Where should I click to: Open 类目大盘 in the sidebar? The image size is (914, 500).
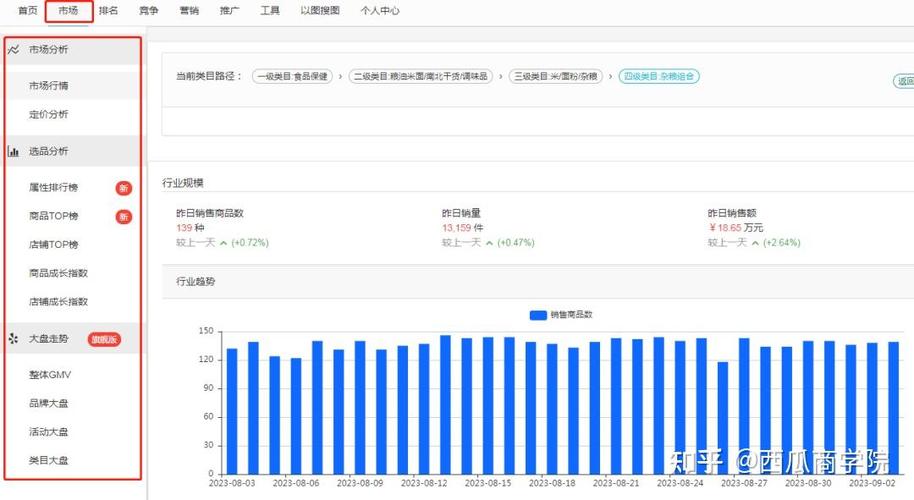click(49, 460)
